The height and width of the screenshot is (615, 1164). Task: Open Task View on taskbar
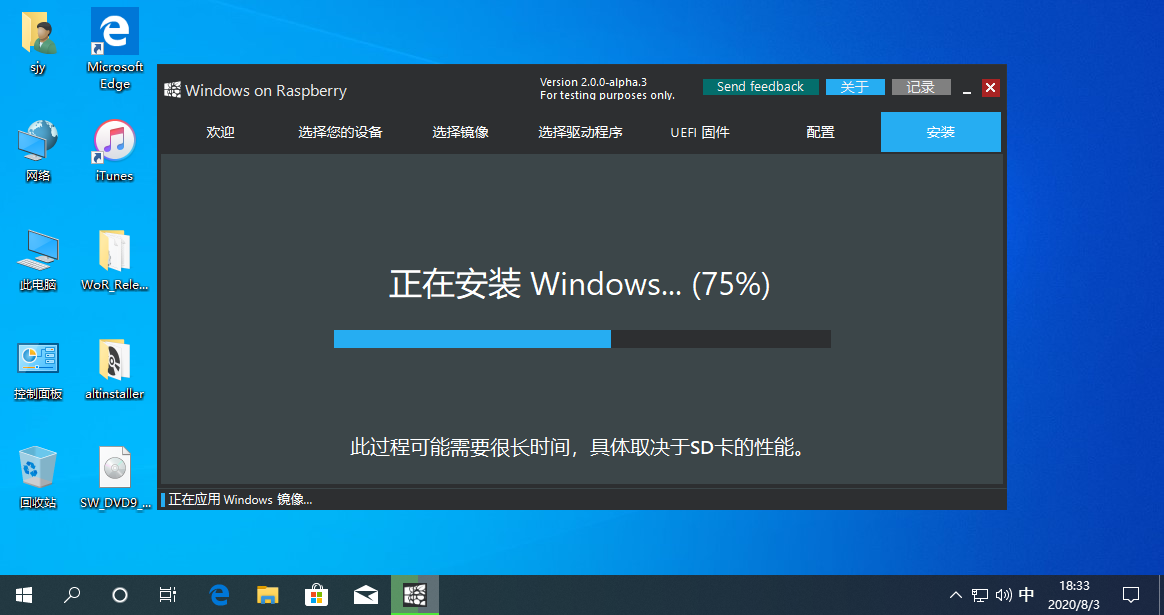click(168, 595)
